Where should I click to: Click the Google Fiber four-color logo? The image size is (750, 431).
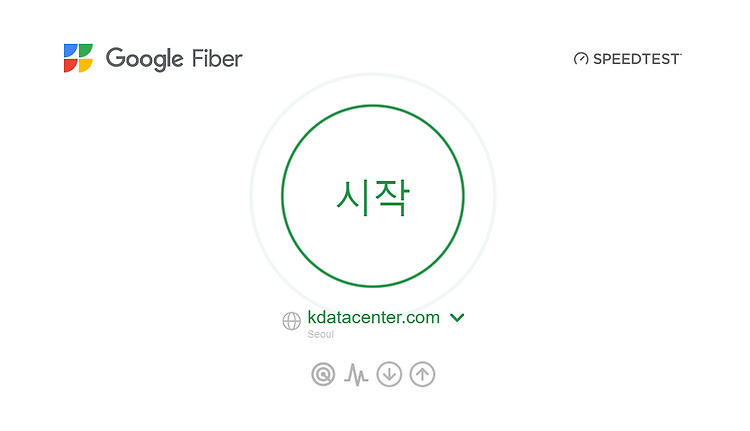[78, 58]
